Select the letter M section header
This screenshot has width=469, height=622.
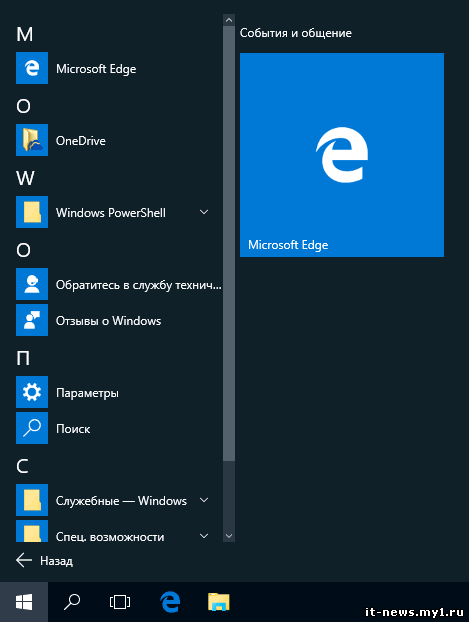pos(25,35)
